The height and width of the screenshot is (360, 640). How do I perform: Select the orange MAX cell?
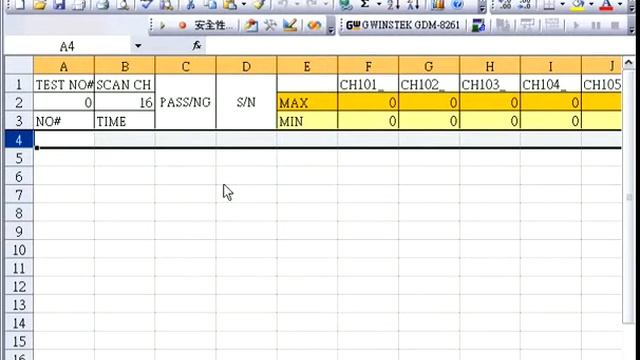307,102
